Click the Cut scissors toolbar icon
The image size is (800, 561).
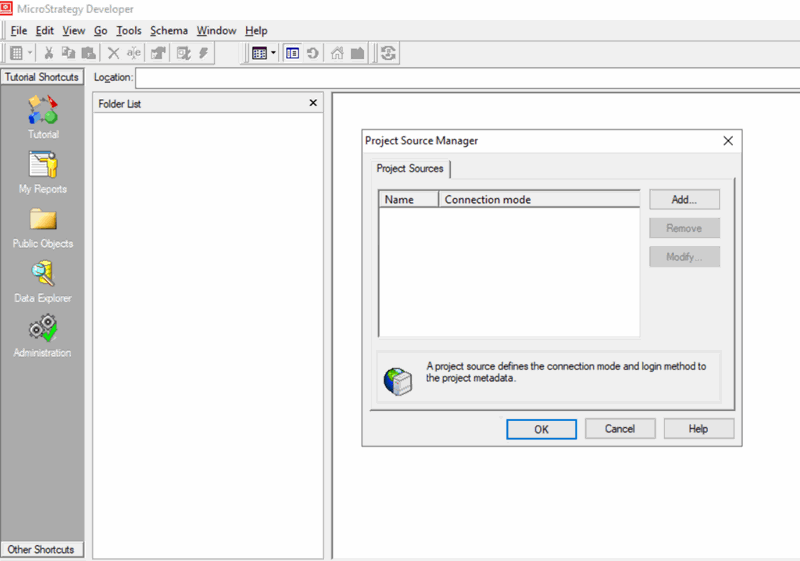pos(49,54)
